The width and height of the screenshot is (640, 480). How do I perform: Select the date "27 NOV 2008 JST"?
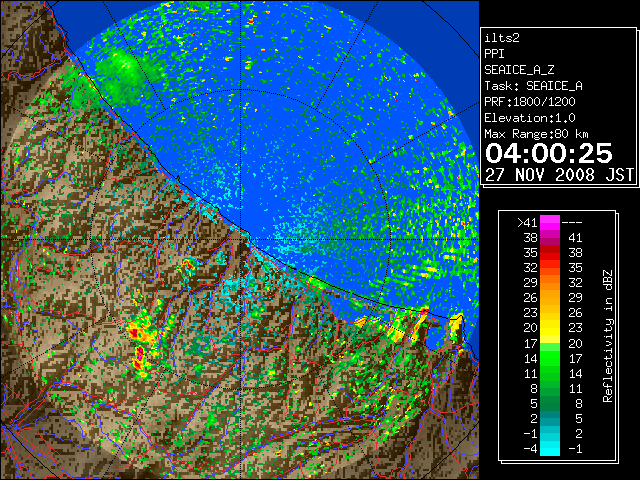click(559, 175)
